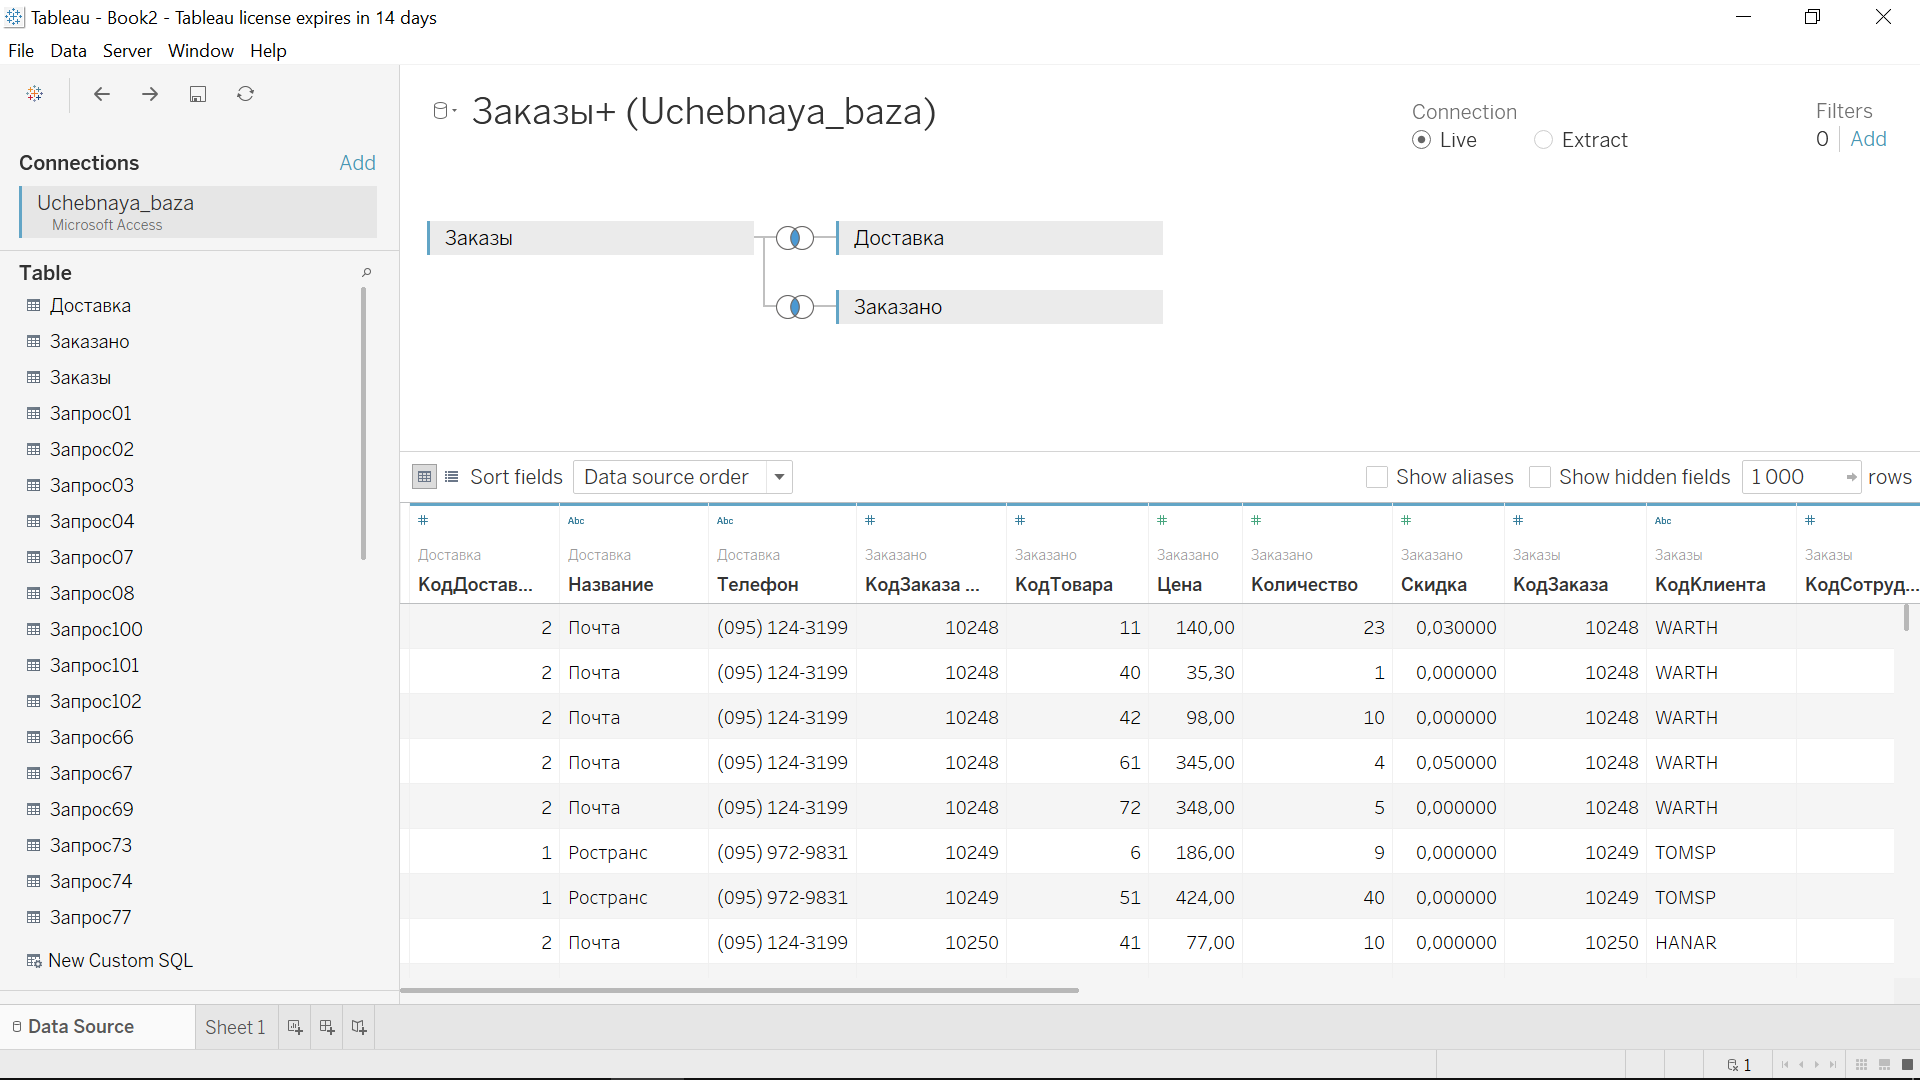Image resolution: width=1920 pixels, height=1080 pixels.
Task: Open the Data menu
Action: click(x=68, y=51)
